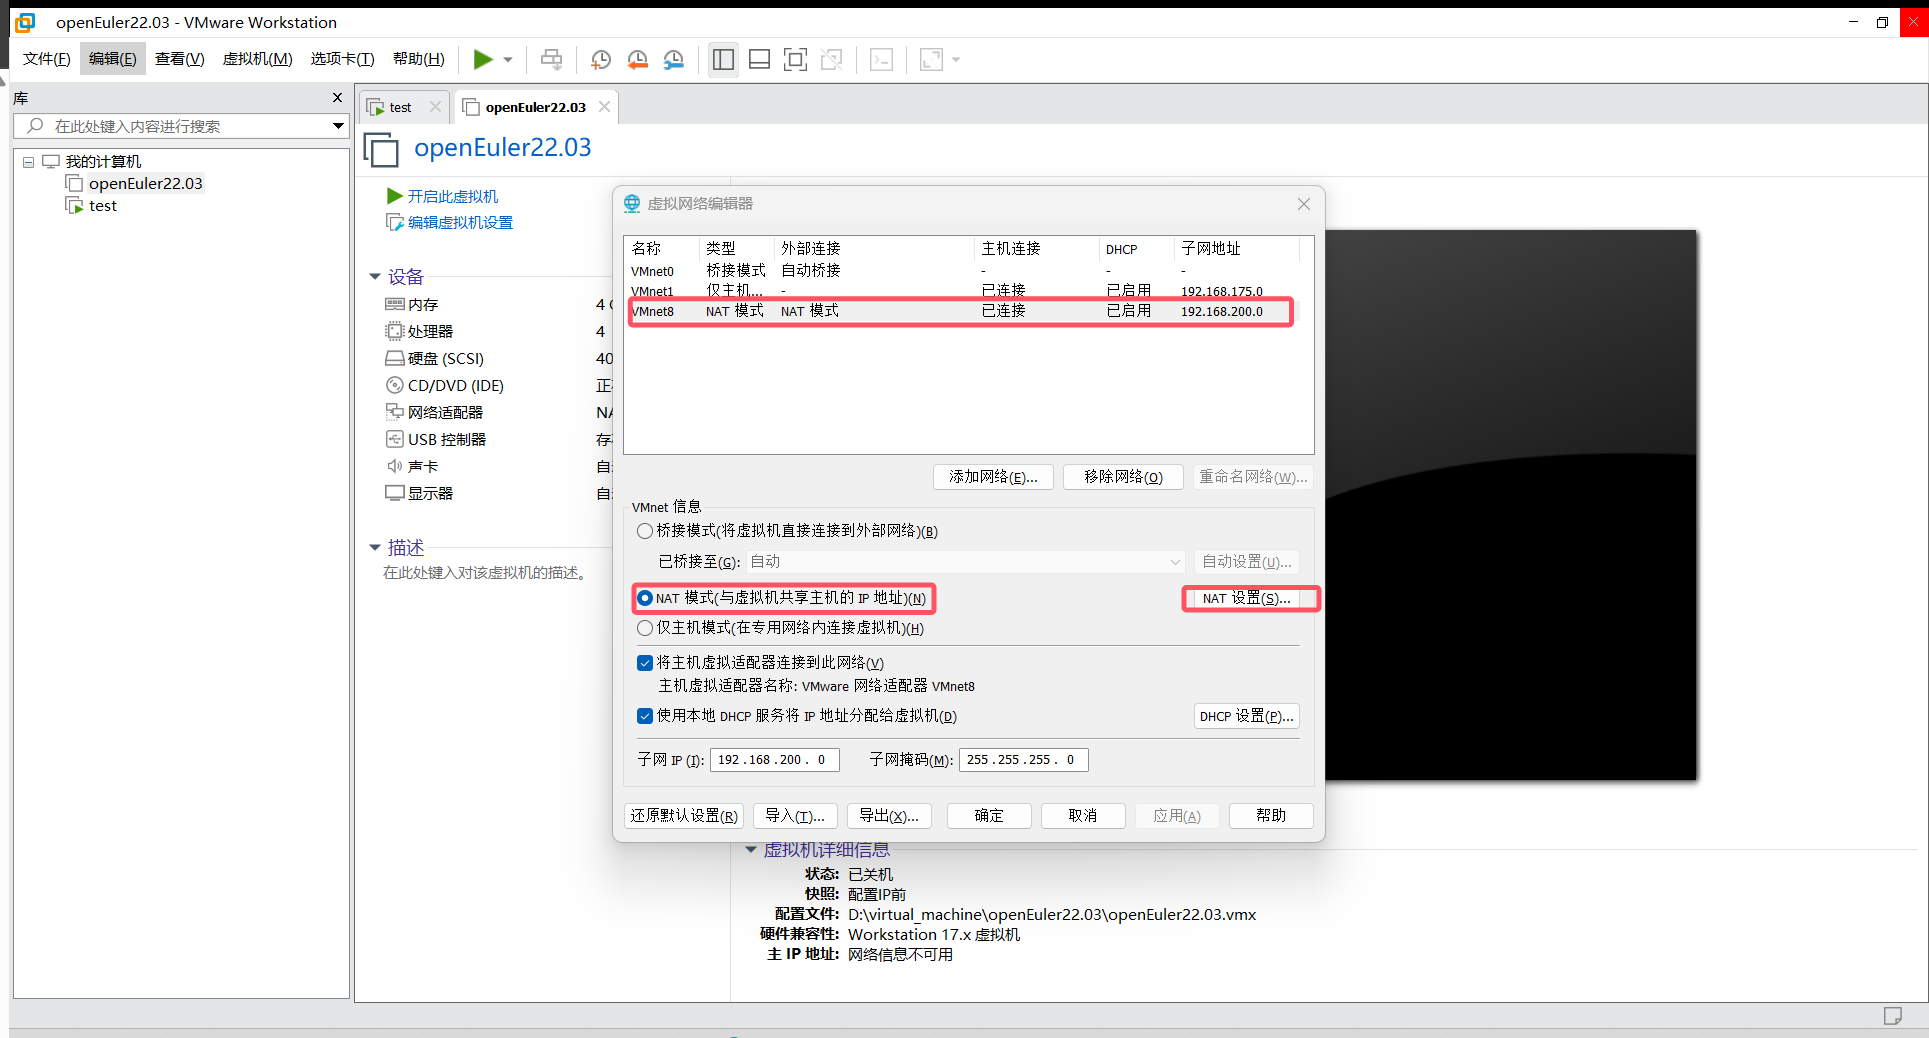Viewport: 1929px width, 1038px height.
Task: Open DHCP 设置(P)... dialog
Action: click(x=1246, y=716)
